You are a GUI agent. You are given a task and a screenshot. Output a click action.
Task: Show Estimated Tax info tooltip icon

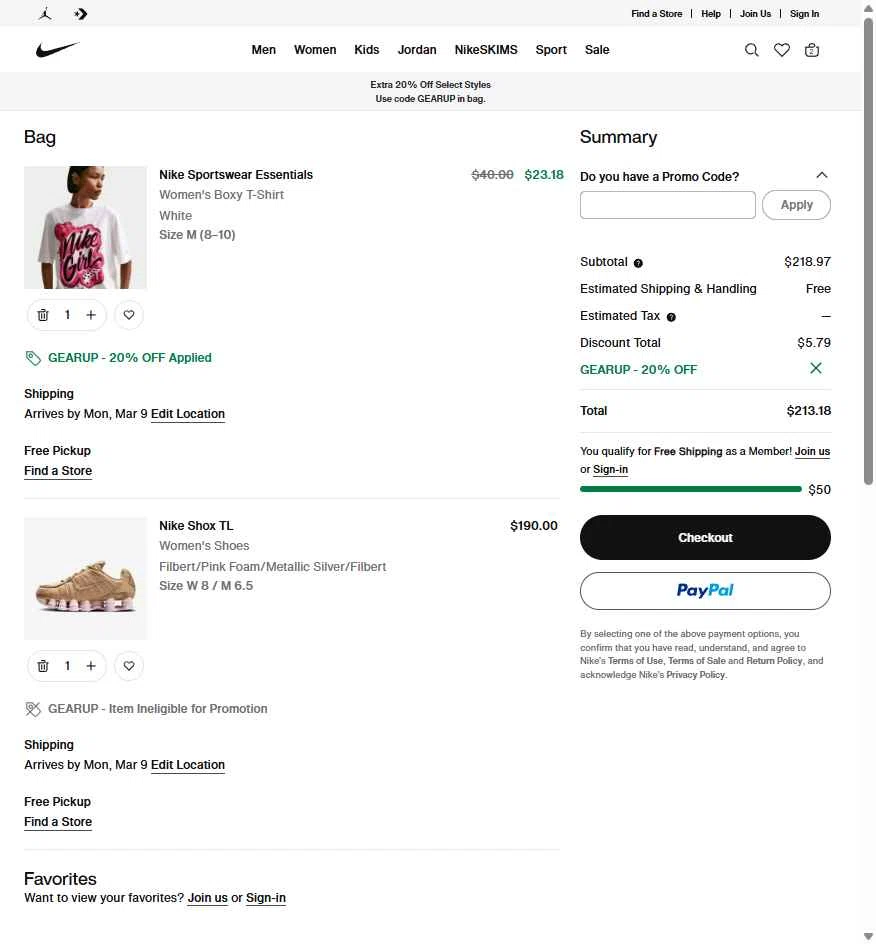coord(671,317)
